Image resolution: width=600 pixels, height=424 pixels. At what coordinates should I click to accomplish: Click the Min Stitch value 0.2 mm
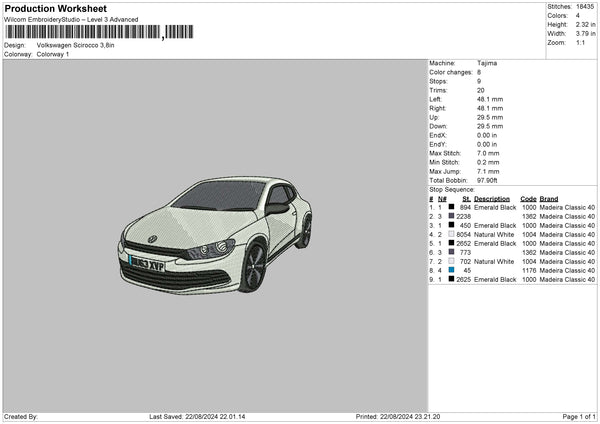(488, 162)
